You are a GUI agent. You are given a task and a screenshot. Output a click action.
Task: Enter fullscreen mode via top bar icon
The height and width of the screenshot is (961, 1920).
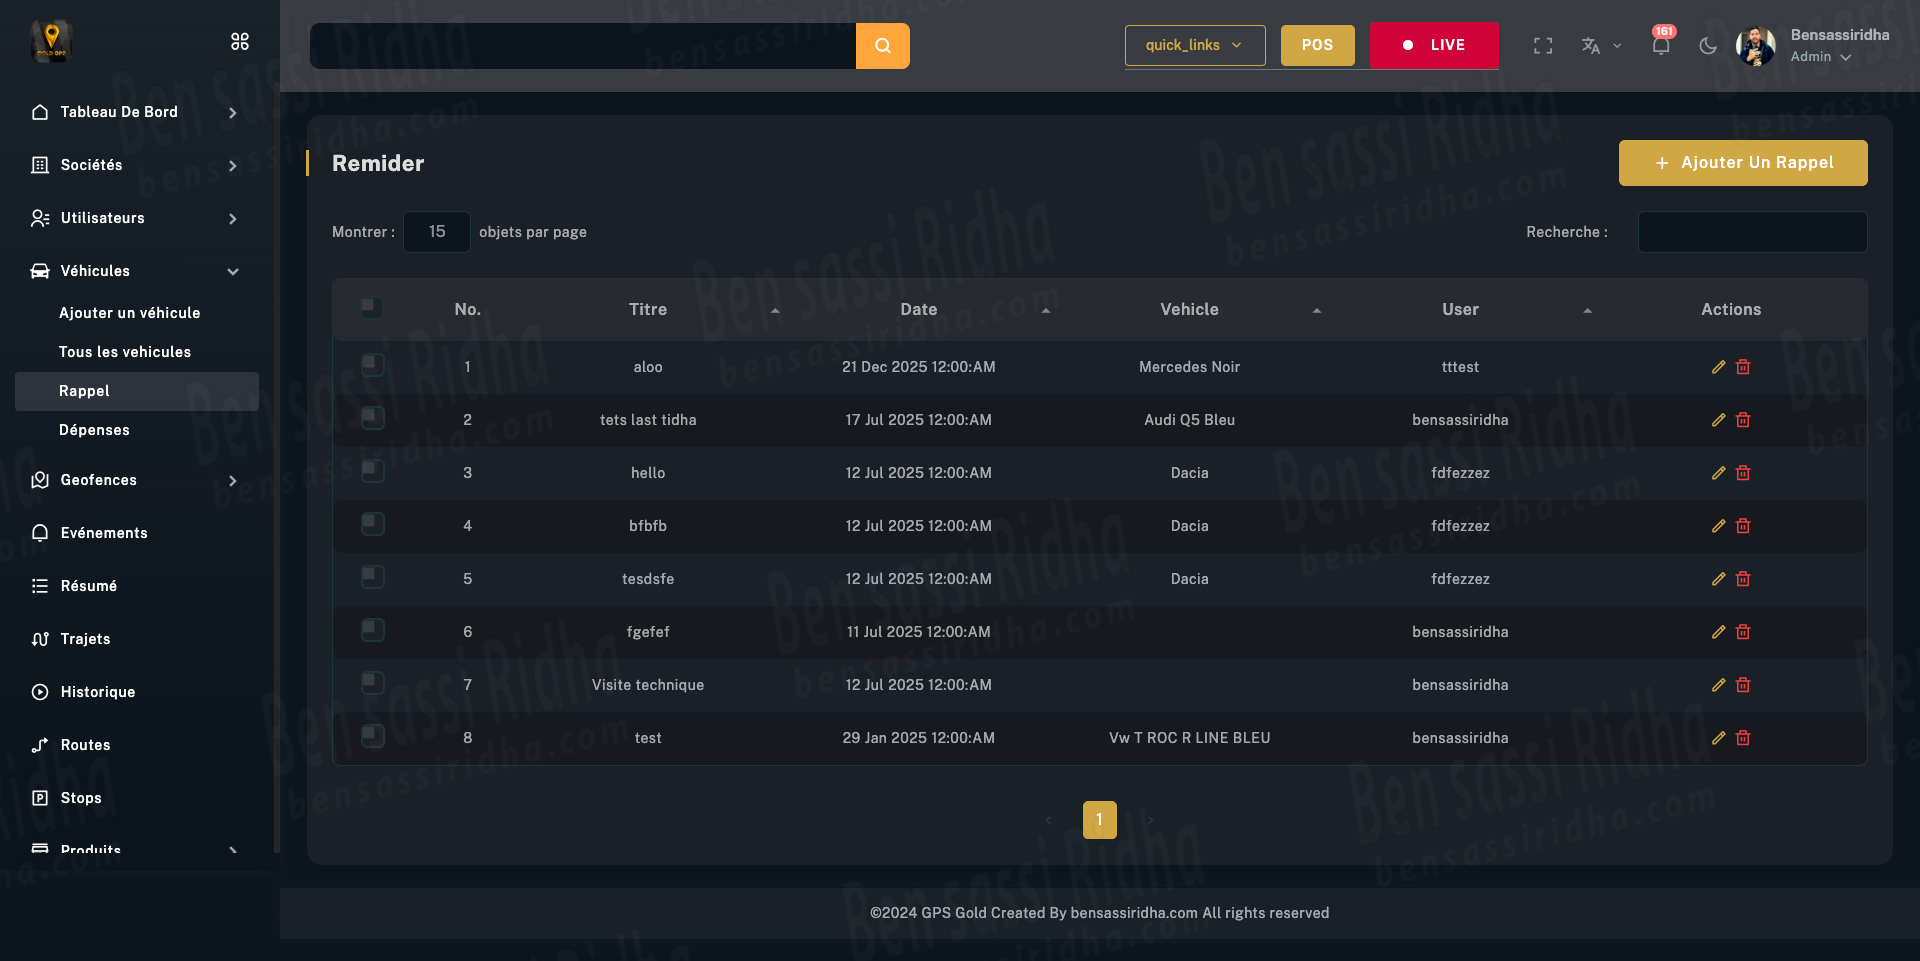[1543, 46]
